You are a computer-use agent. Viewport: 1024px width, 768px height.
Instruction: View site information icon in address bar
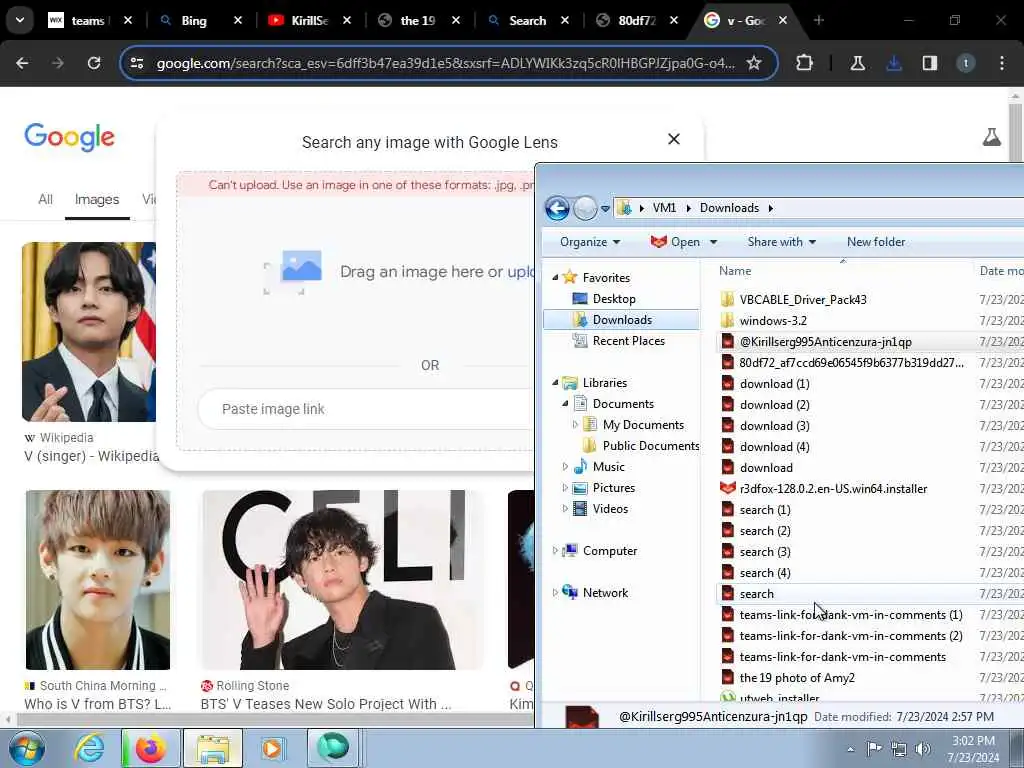pos(137,63)
